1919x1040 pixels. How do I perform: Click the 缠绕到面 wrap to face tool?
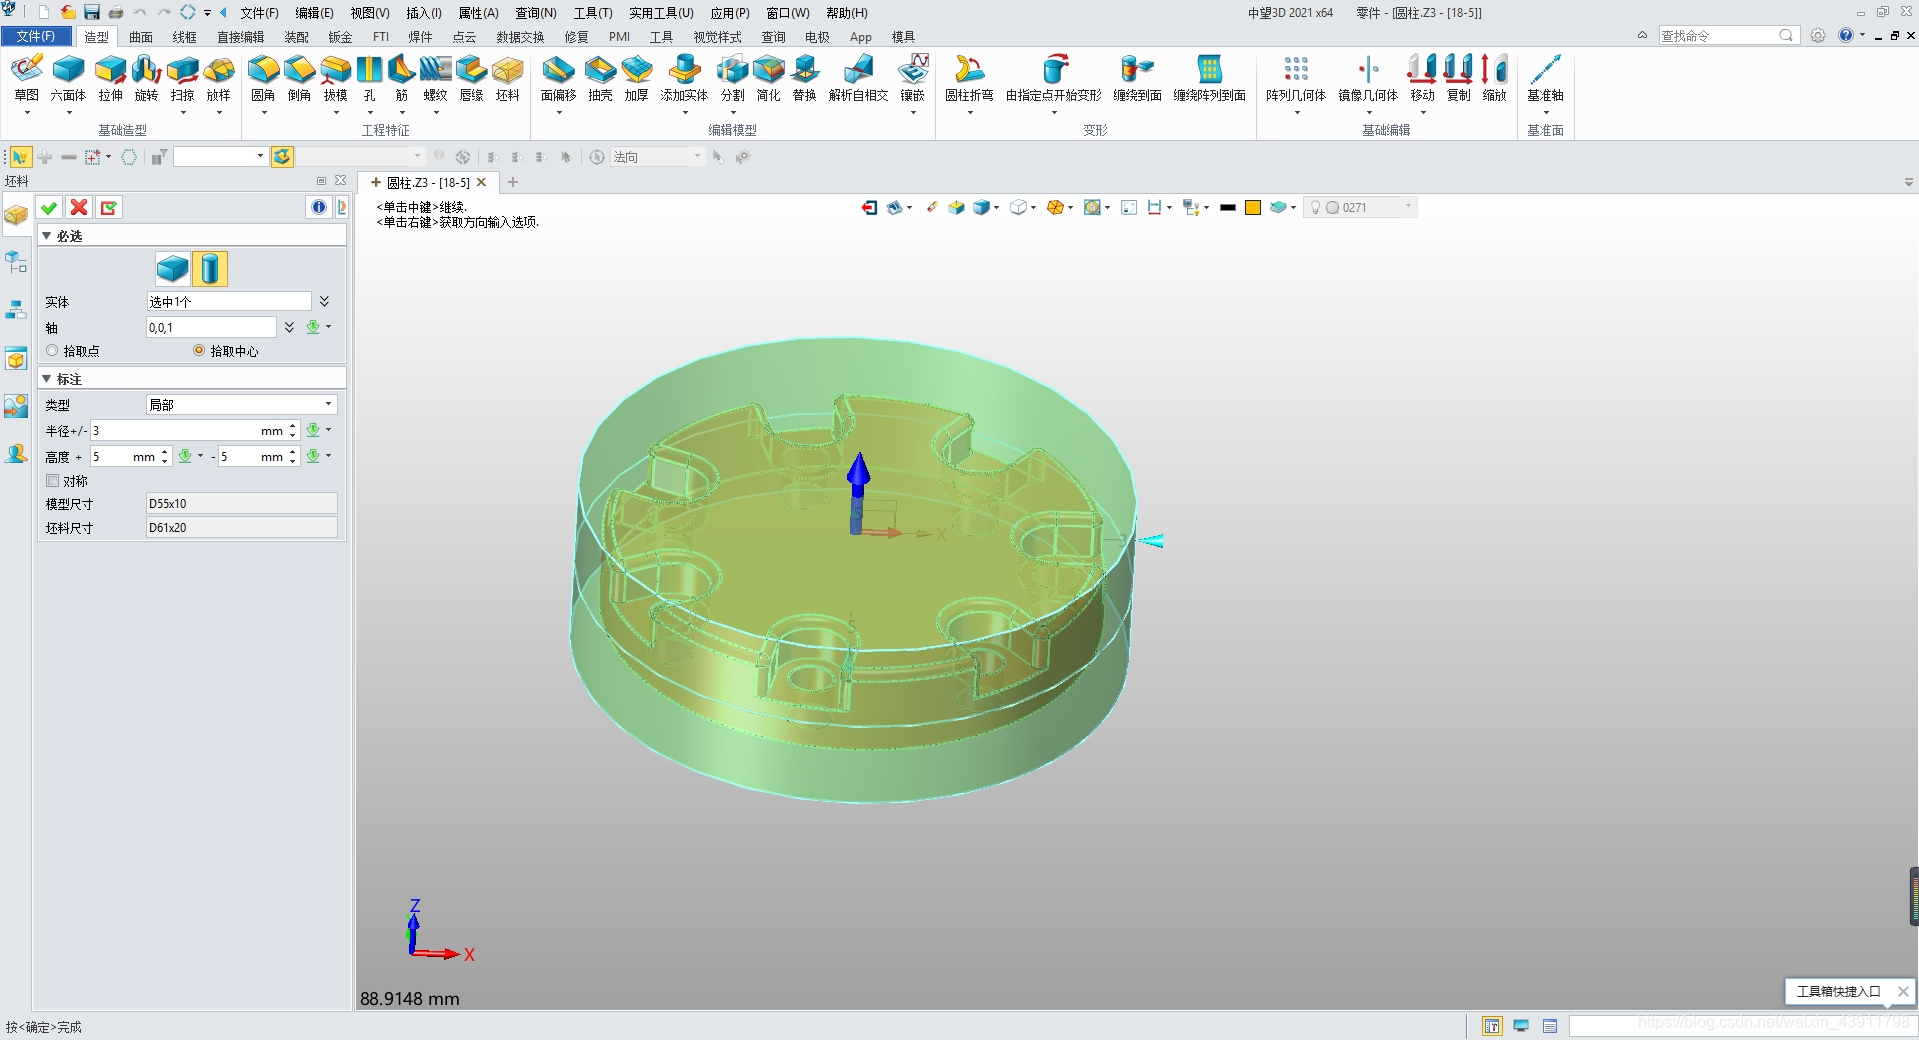click(x=1137, y=78)
